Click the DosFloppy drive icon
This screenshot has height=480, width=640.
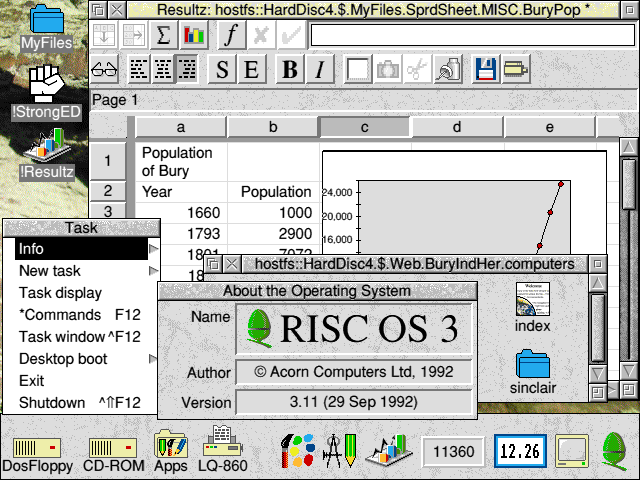37,455
